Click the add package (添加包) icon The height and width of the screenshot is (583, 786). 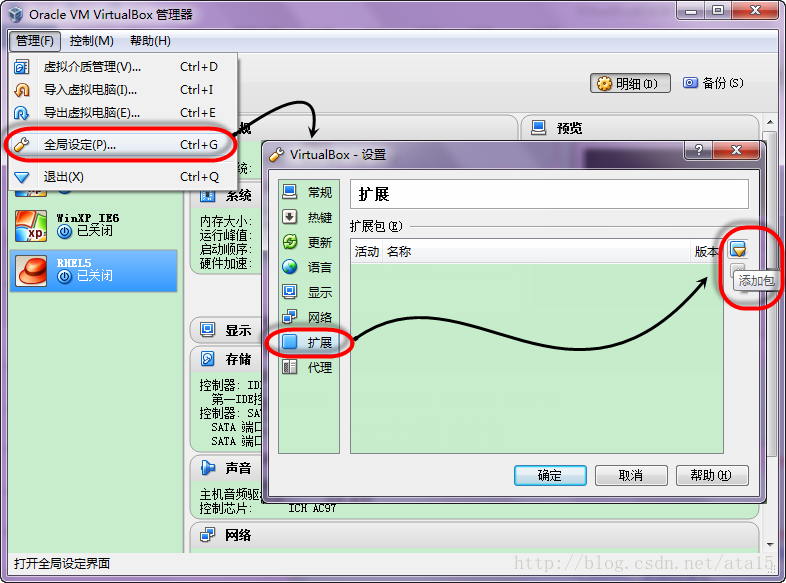(738, 249)
